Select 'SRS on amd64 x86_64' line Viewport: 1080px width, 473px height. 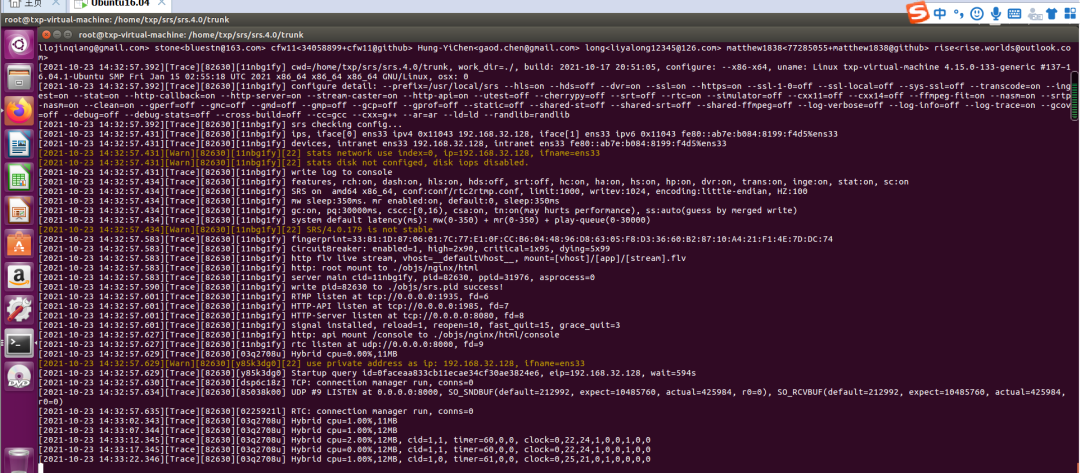click(x=423, y=191)
